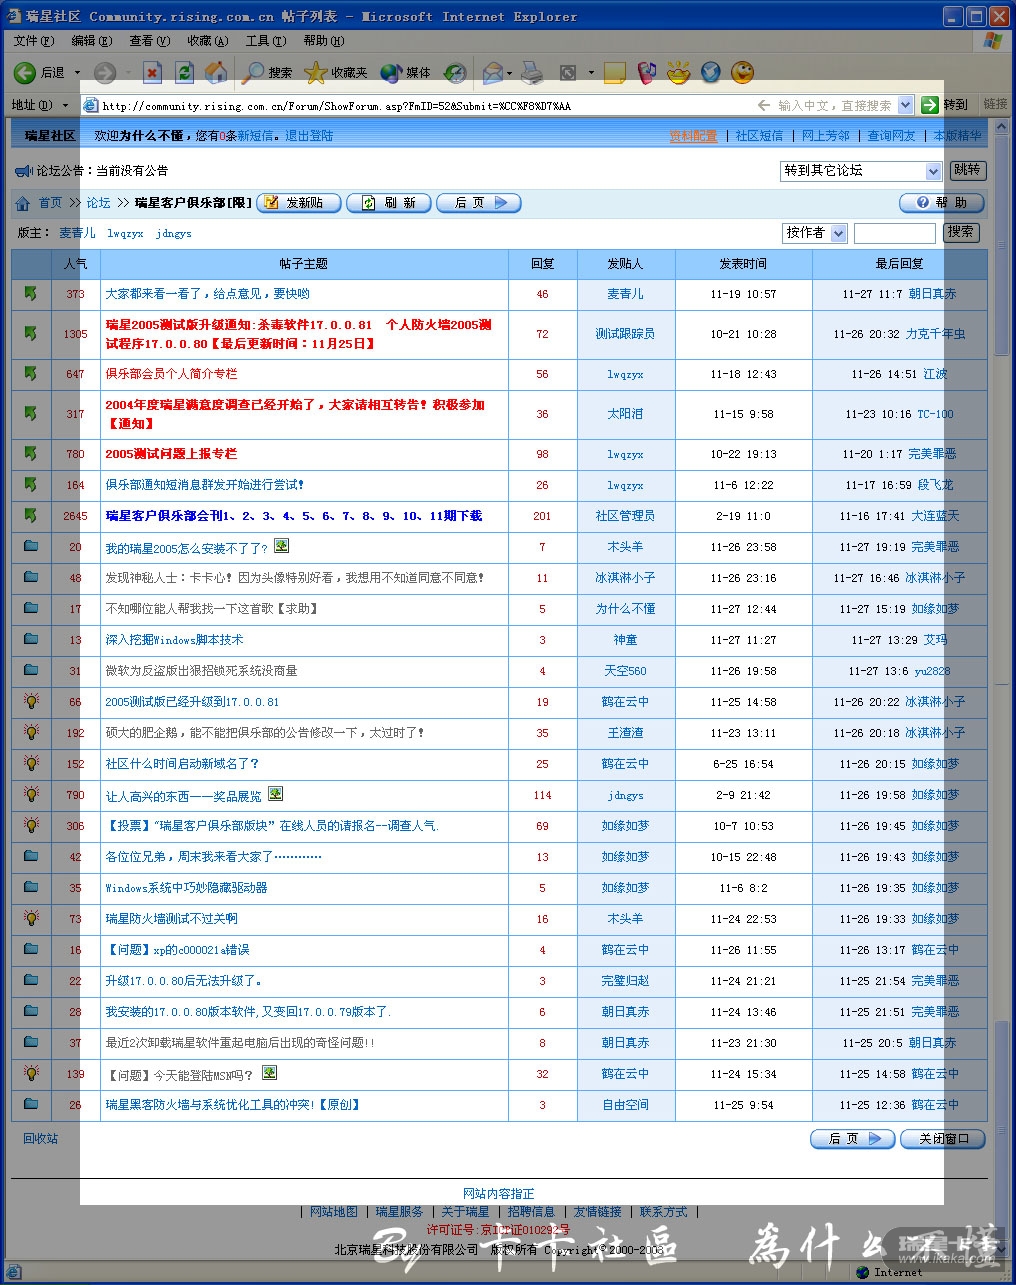
Task: Click the 跳转 jump button
Action: coord(967,171)
